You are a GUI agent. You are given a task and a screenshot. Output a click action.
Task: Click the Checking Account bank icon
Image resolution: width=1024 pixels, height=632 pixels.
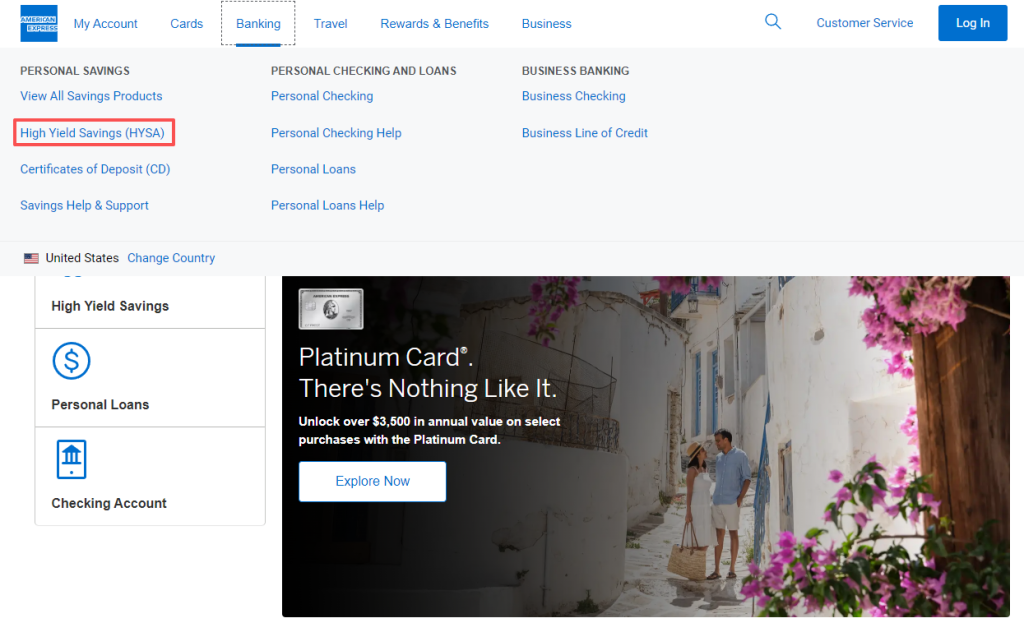[71, 460]
